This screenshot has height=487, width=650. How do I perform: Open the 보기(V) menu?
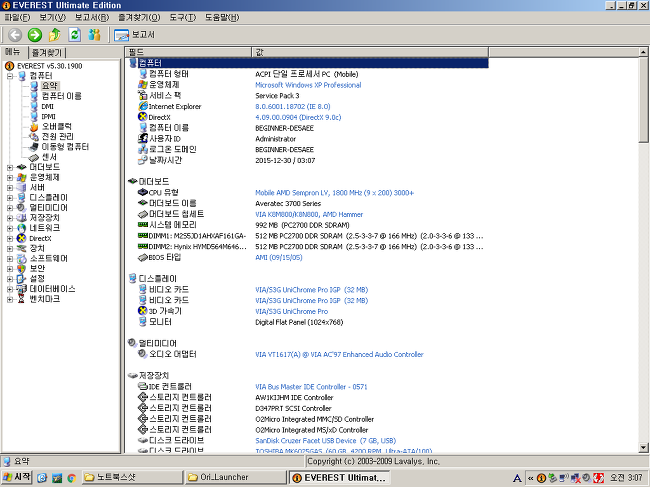[x=52, y=17]
